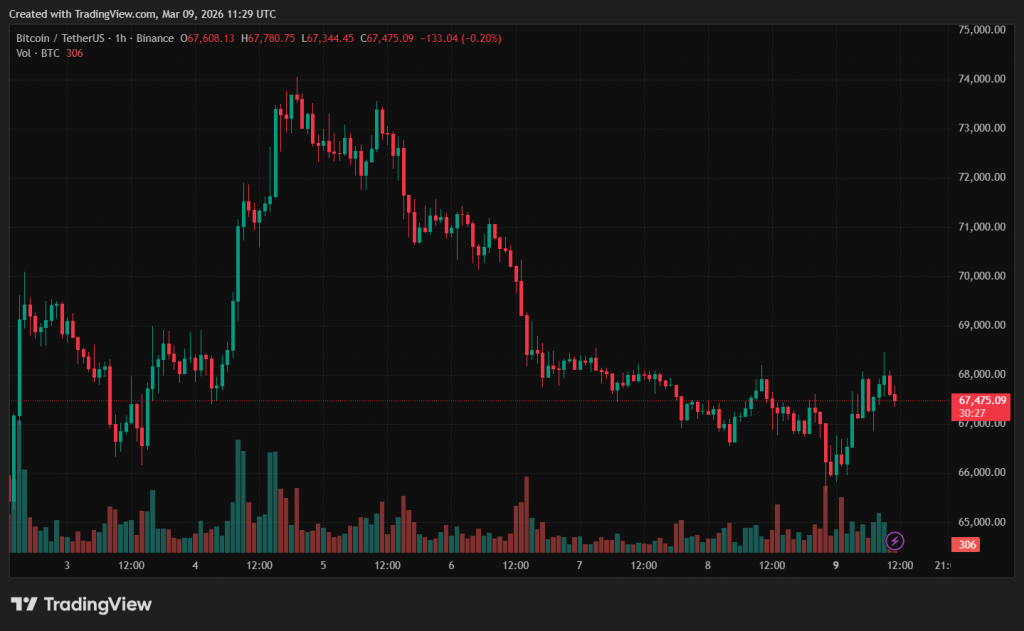Click date label 9 on time axis

(836, 565)
